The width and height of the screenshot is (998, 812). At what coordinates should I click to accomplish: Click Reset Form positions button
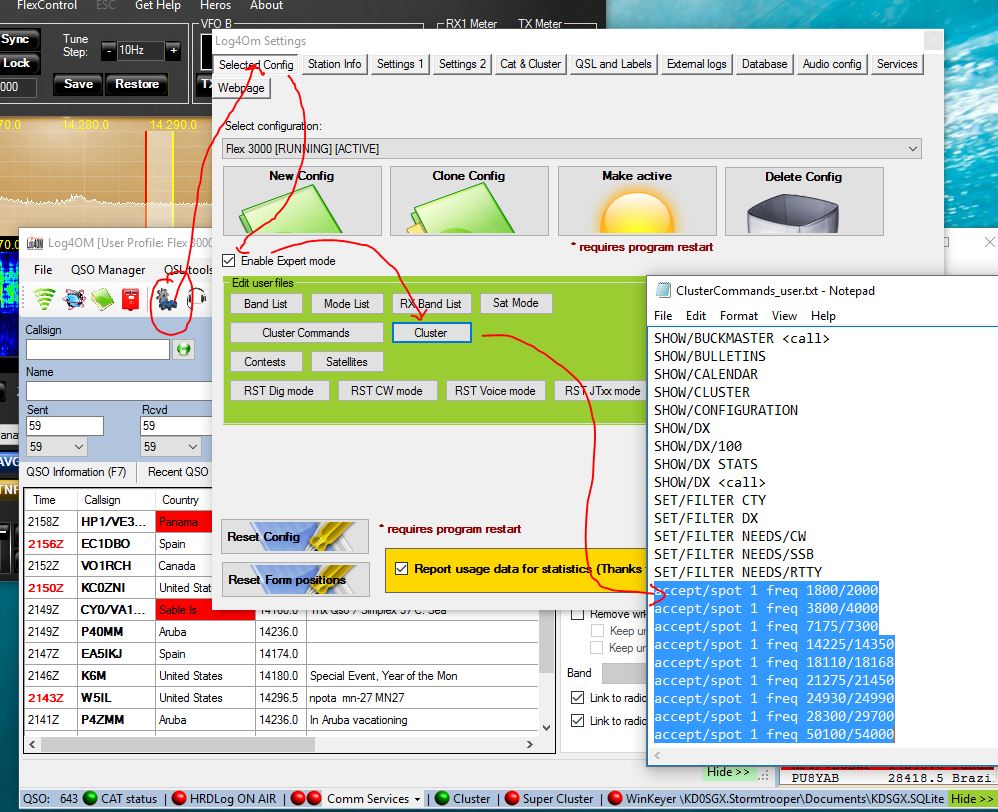[x=295, y=579]
